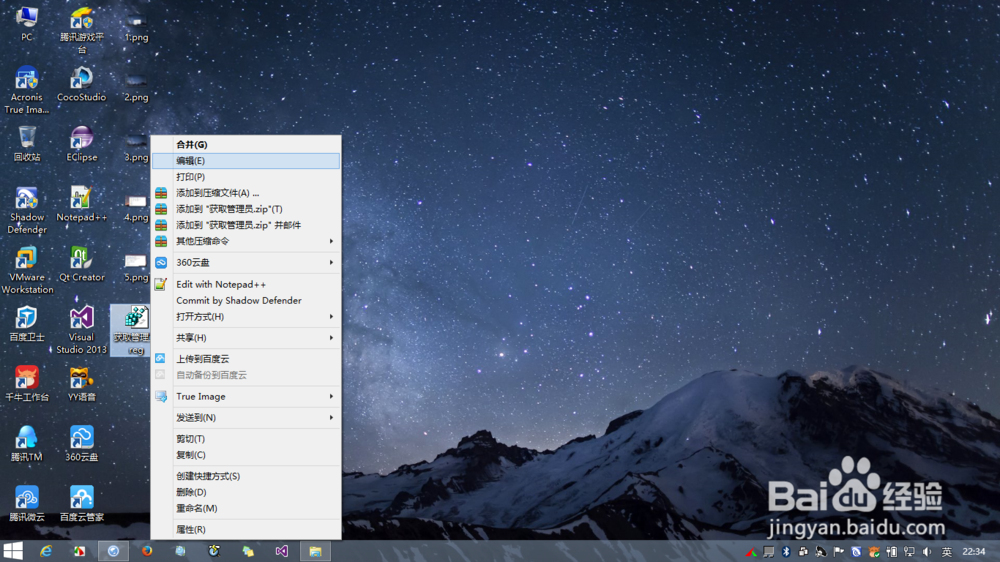Select 上传到百度云 menu entry

(246, 359)
